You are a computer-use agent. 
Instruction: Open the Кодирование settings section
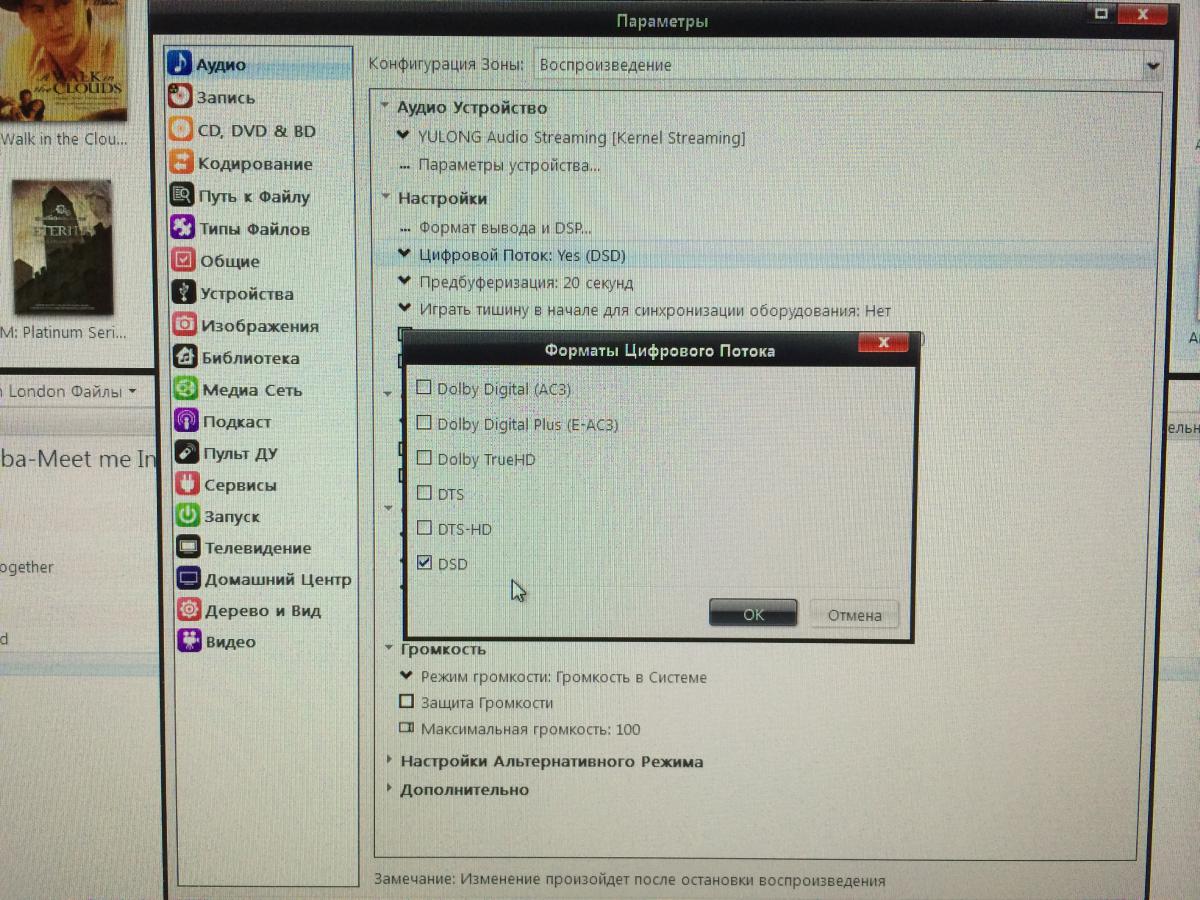tap(255, 164)
